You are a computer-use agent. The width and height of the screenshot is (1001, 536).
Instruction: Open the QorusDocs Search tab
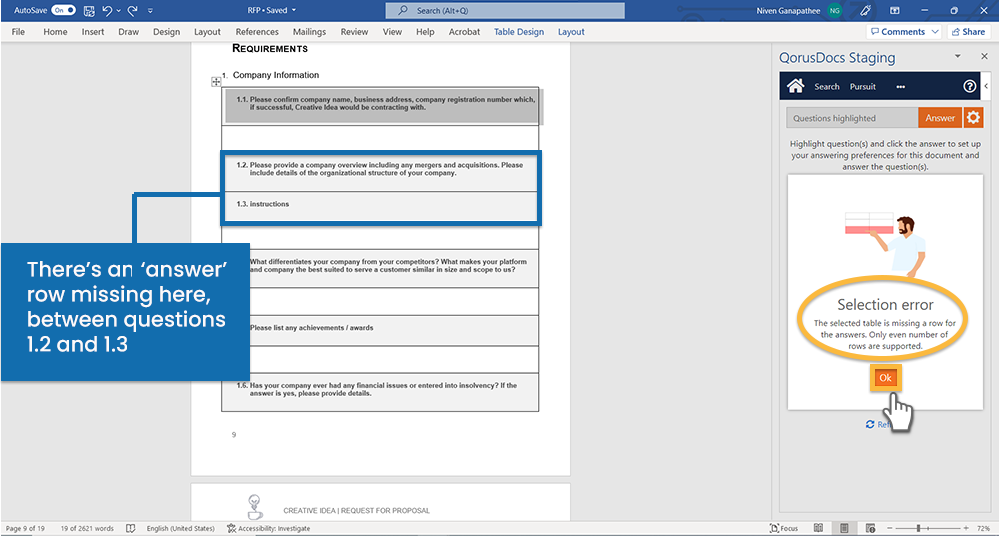[x=827, y=87]
